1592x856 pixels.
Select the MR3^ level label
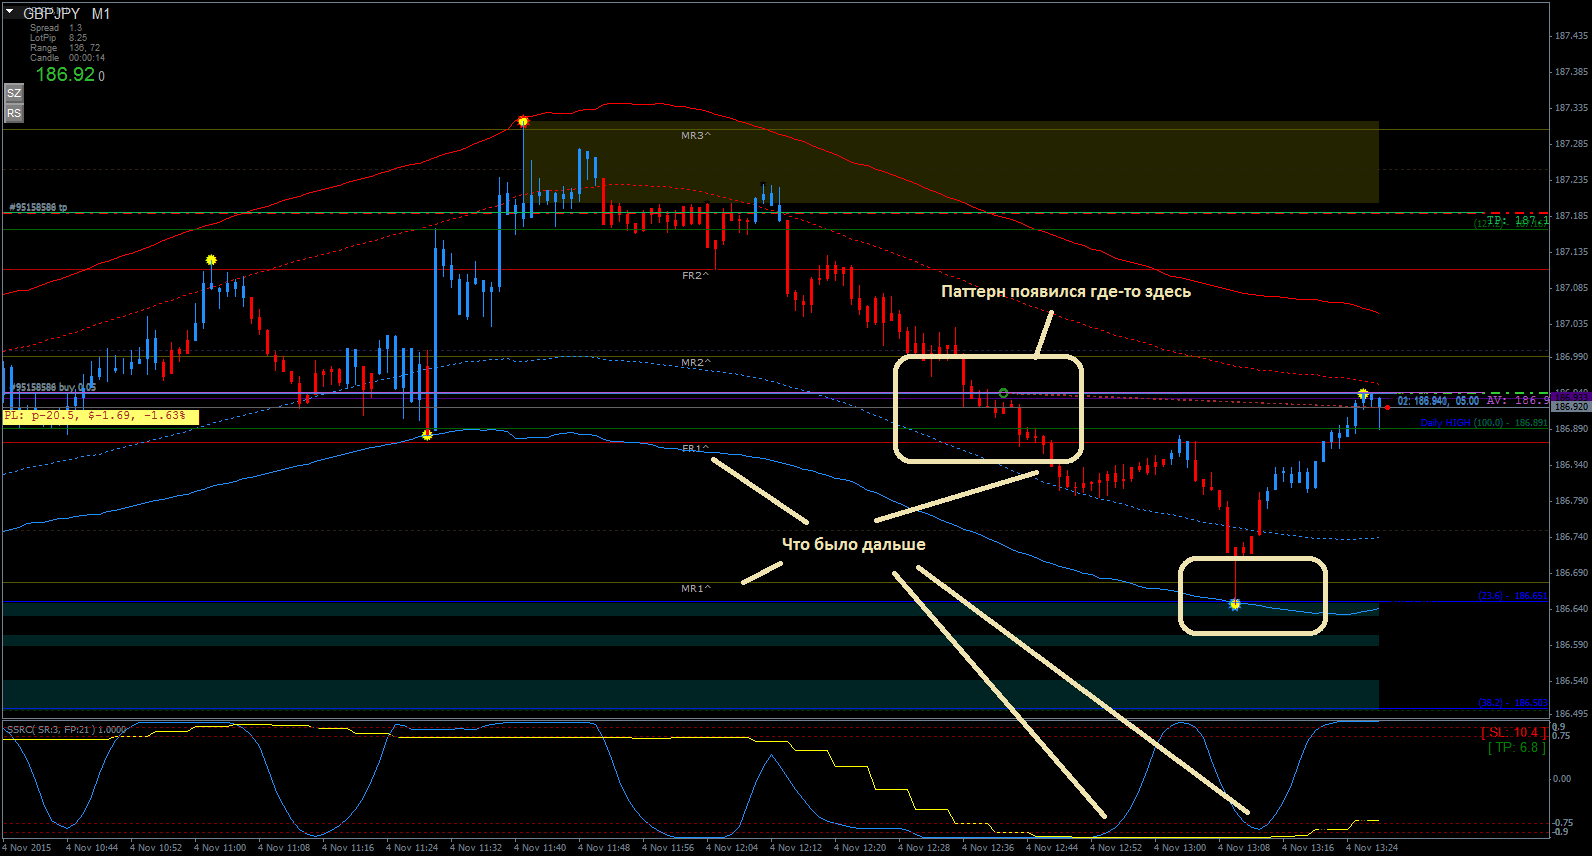tap(696, 135)
